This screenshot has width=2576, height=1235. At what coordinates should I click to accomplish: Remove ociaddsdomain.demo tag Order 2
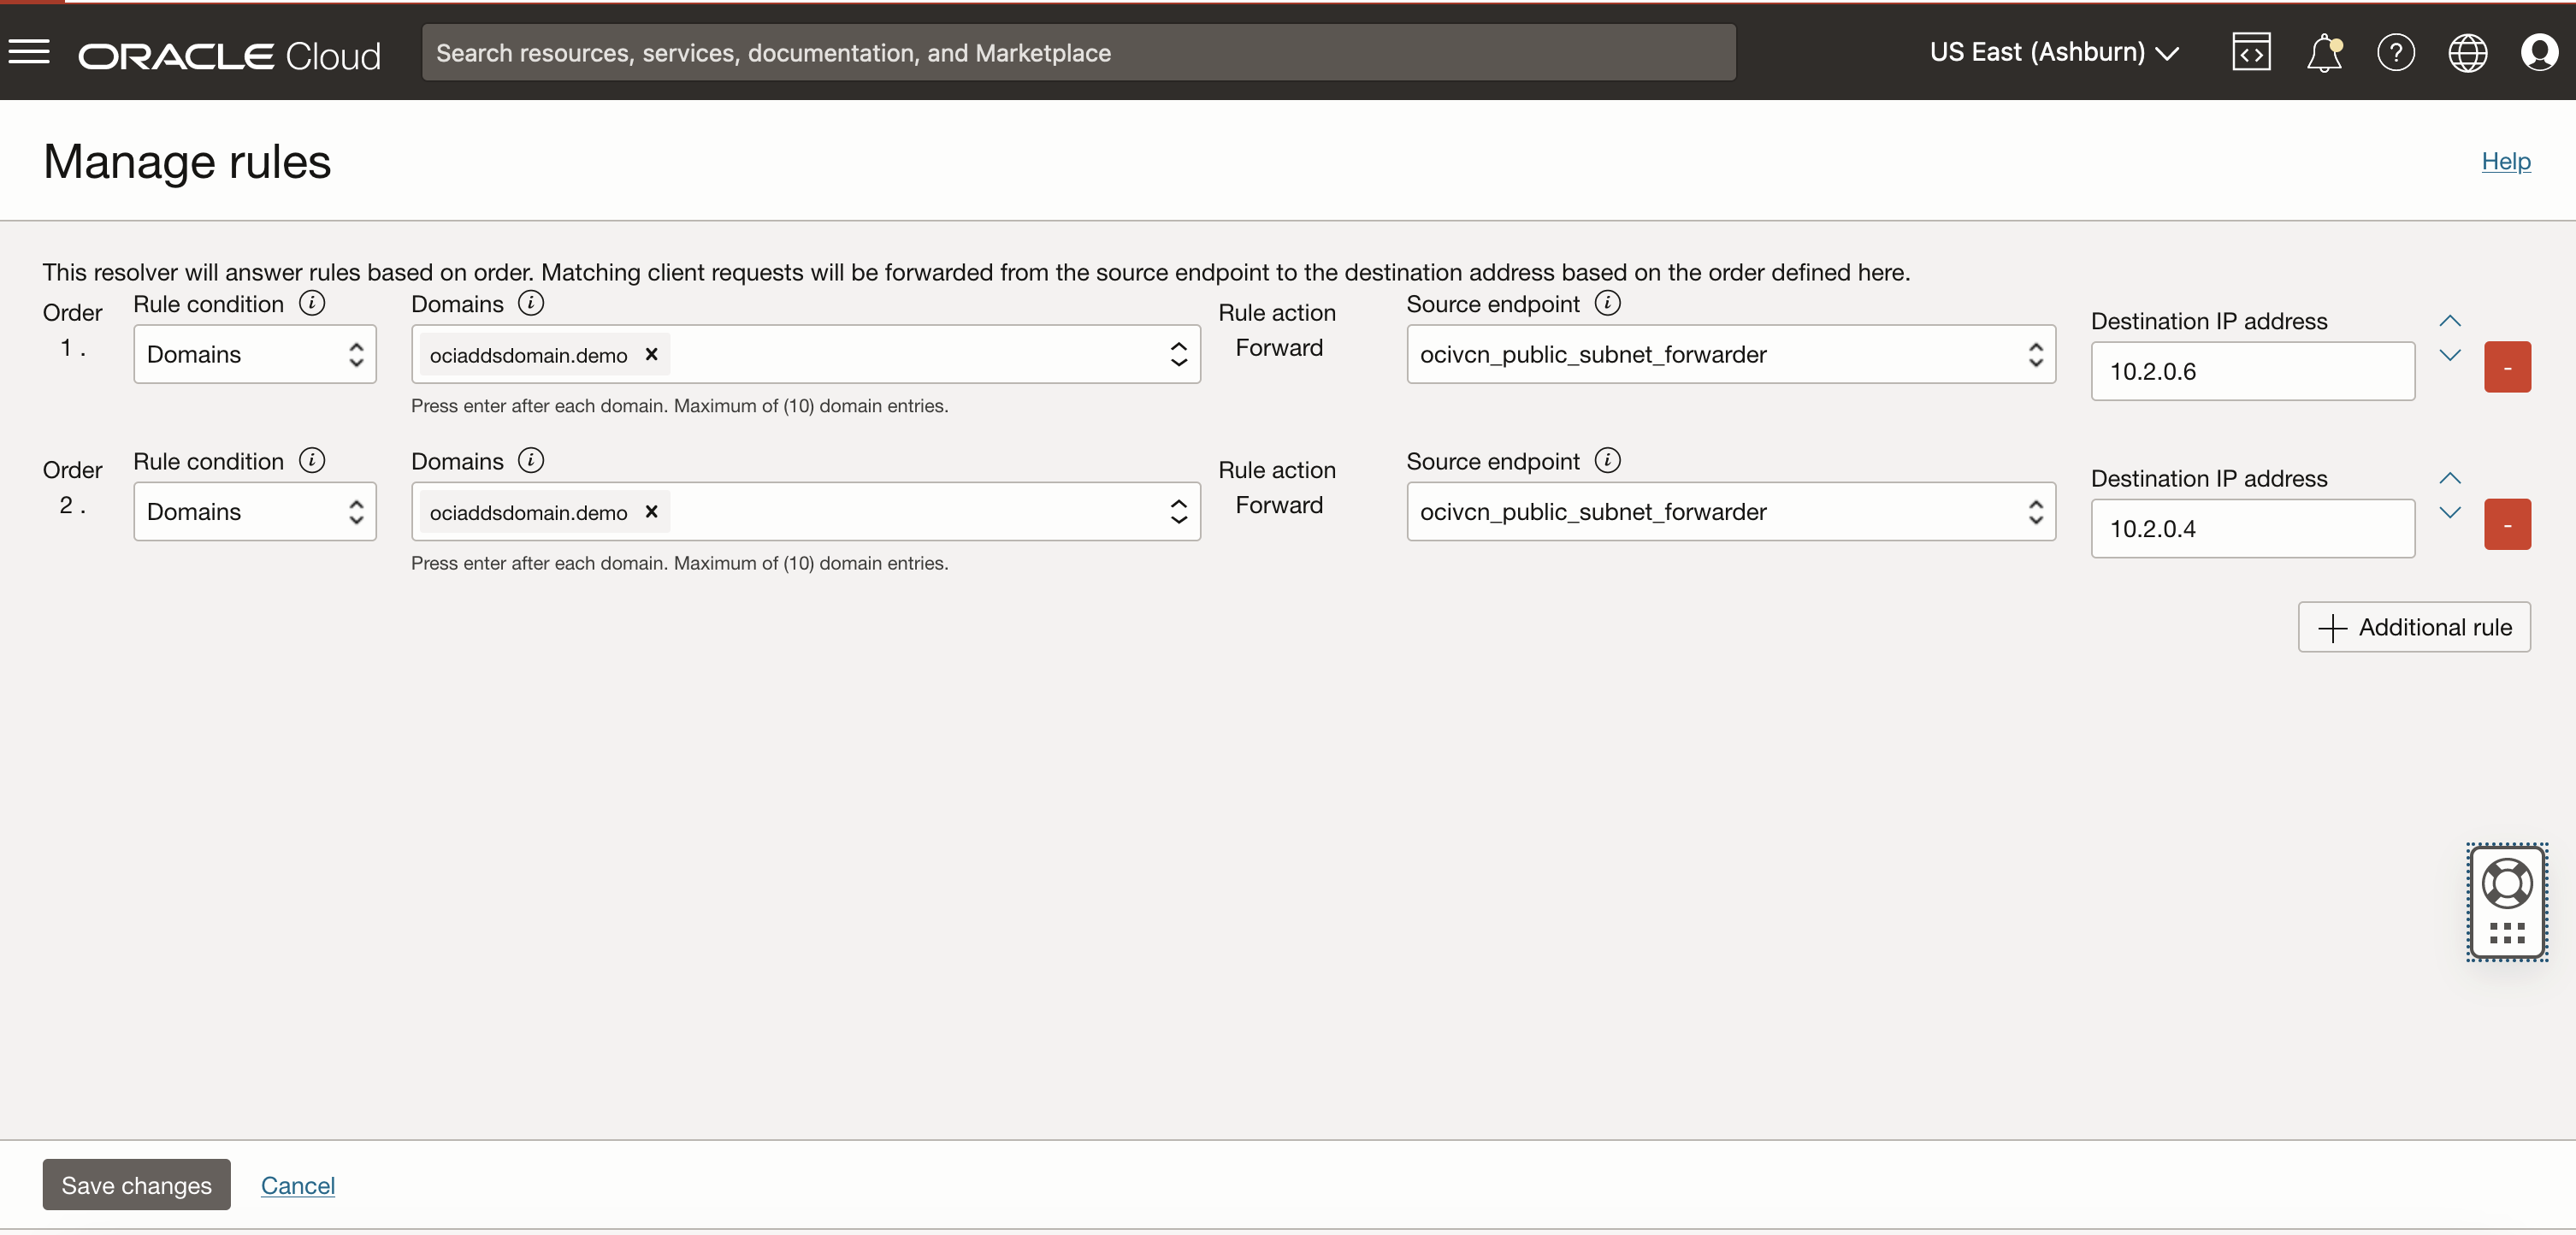tap(653, 511)
